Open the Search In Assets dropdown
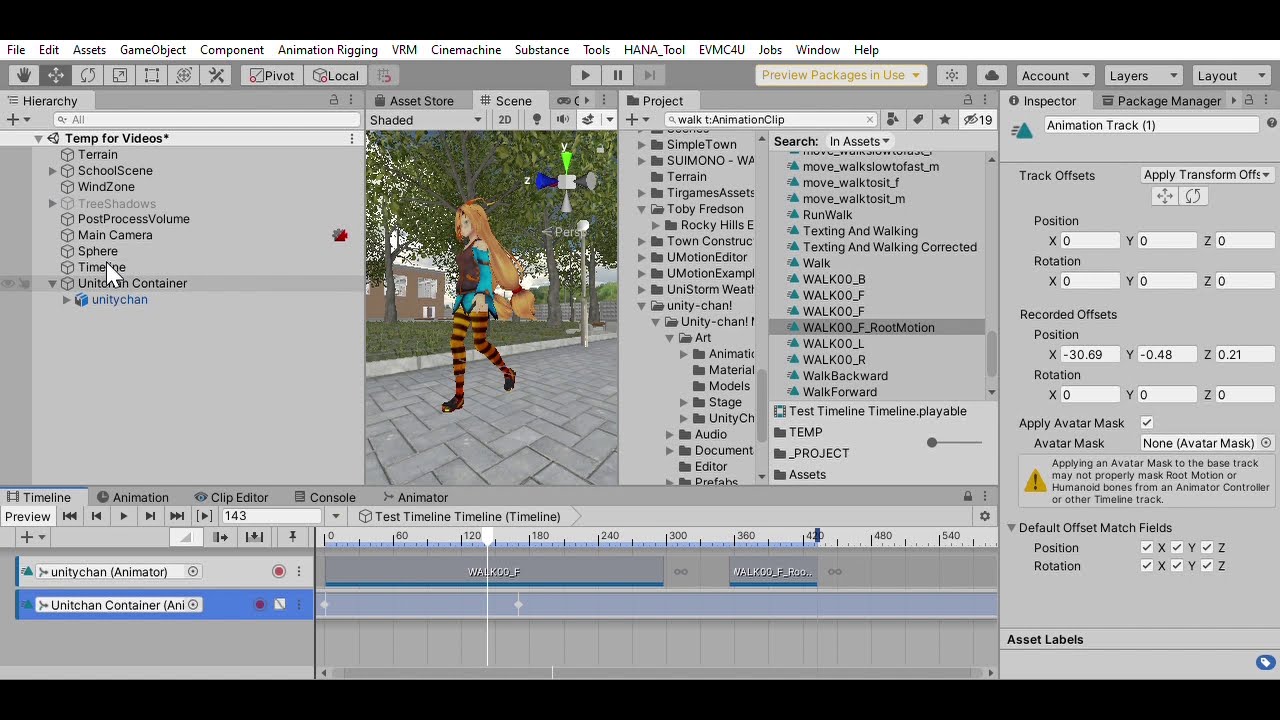 point(860,141)
